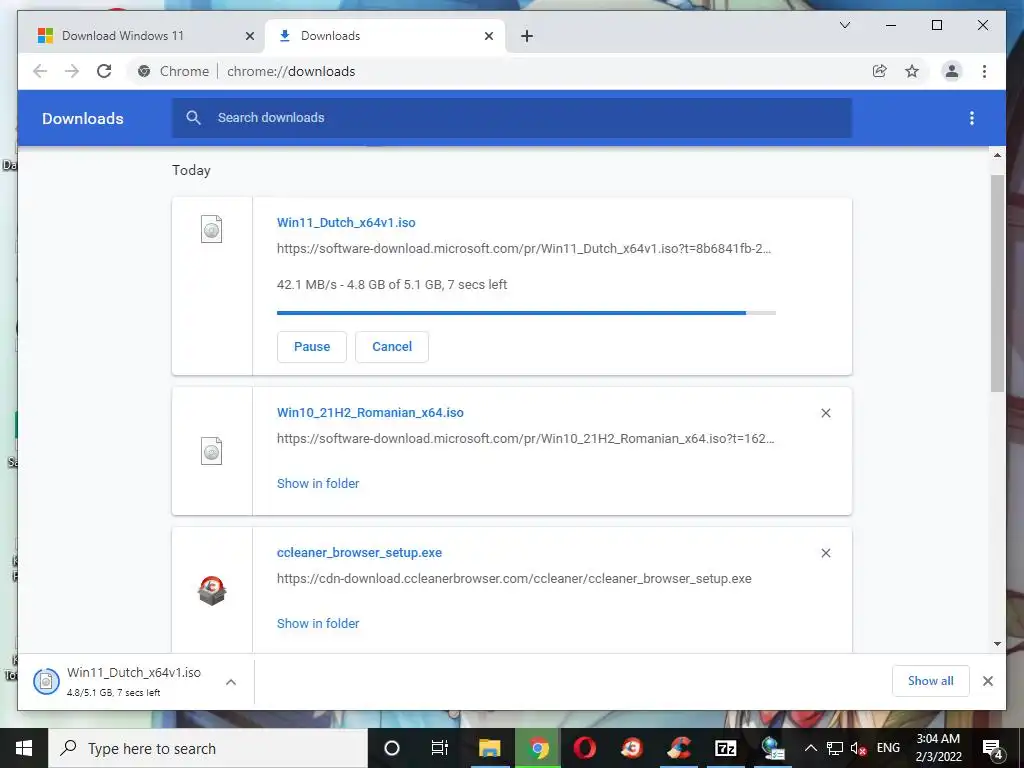Remove Win10_21H2_Romanian_x64.iso from the list

825,413
